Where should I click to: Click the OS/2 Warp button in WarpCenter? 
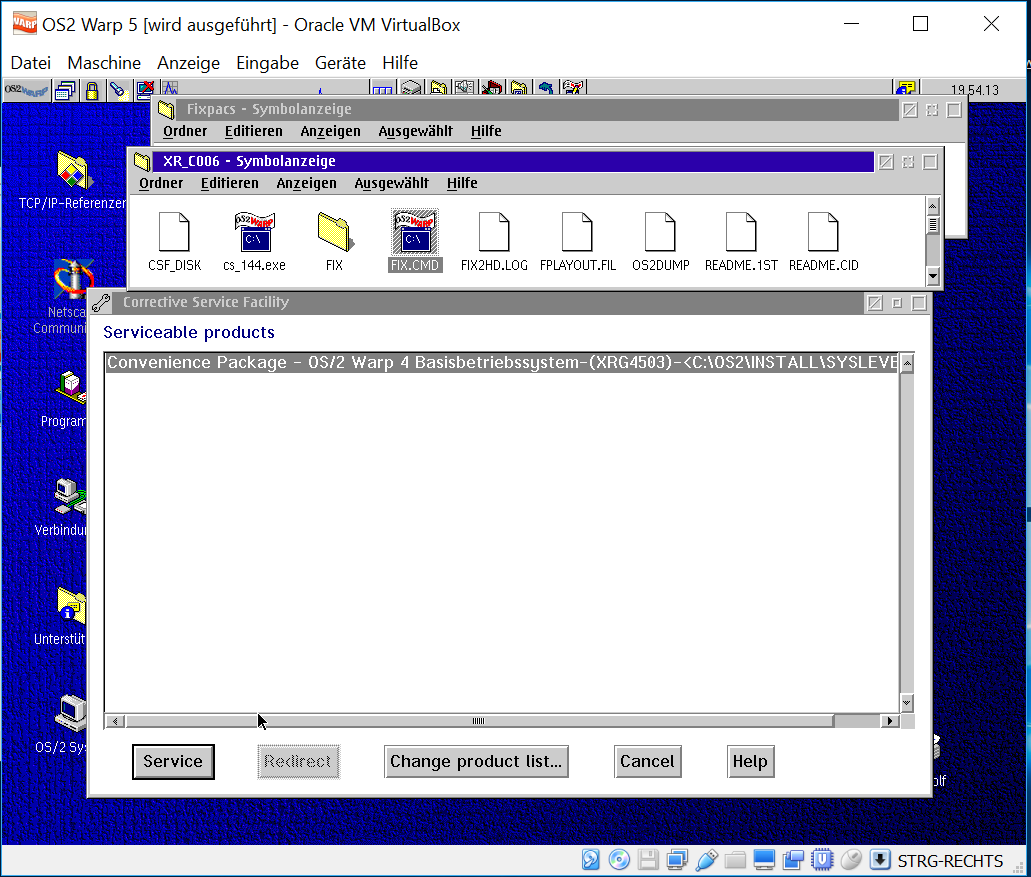[x=26, y=90]
